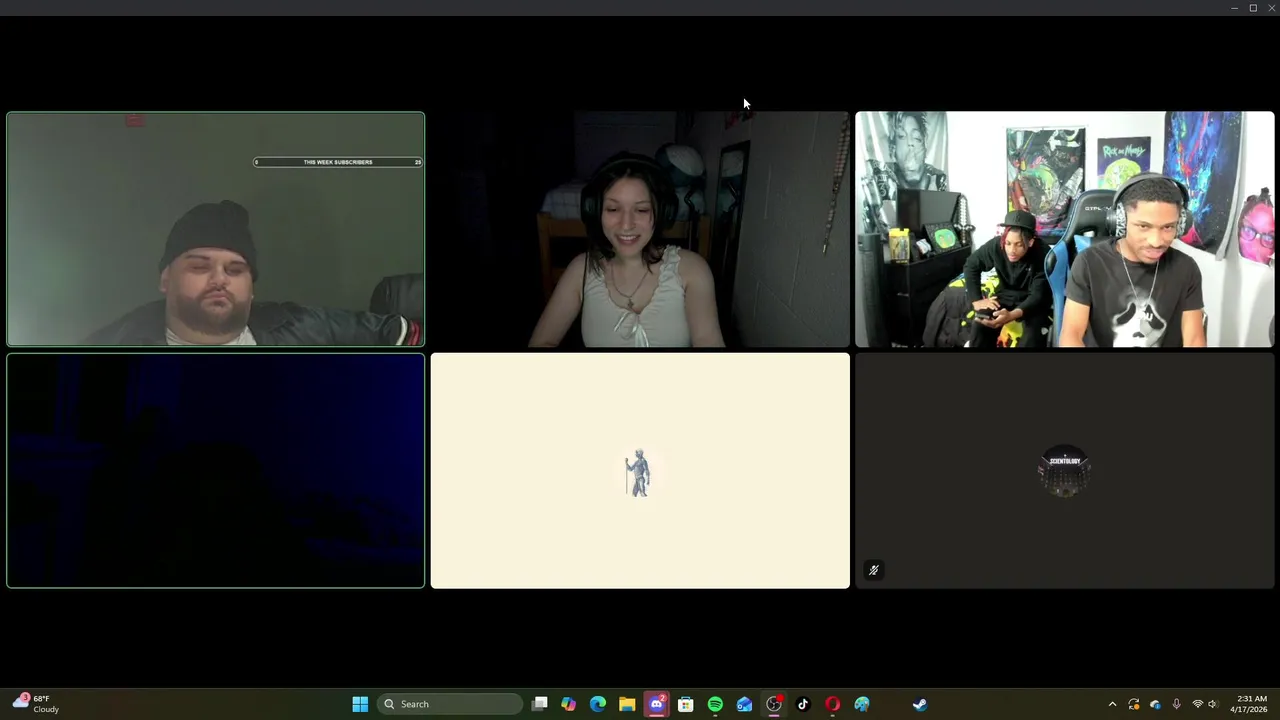The width and height of the screenshot is (1280, 720).
Task: Open Task View from taskbar
Action: coord(540,704)
